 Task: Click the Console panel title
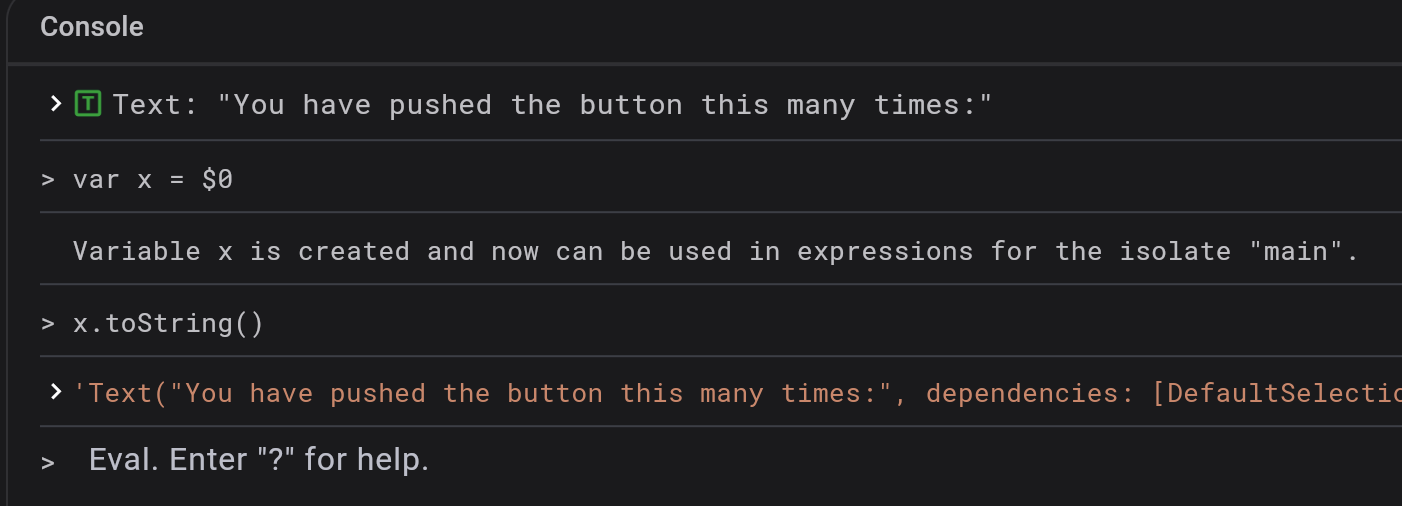[x=92, y=27]
